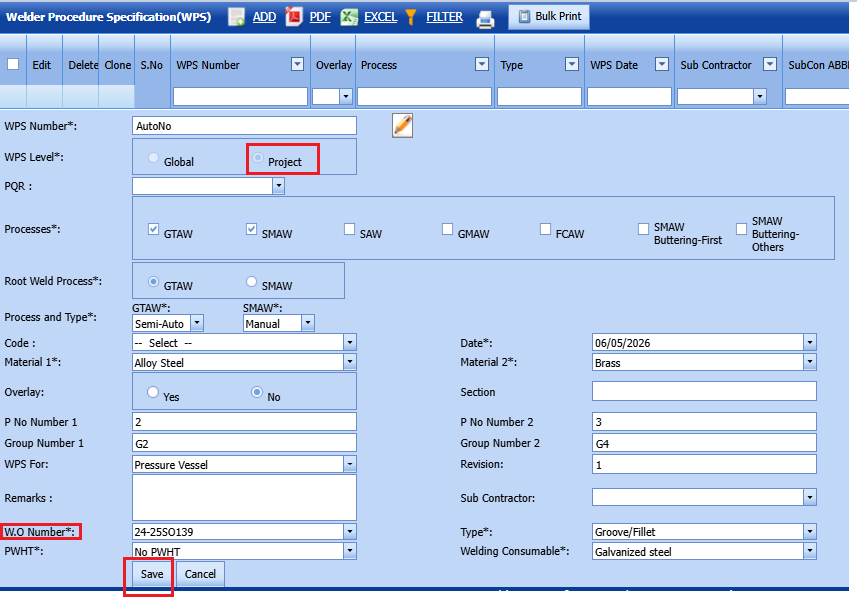This screenshot has height=601, width=857.
Task: Click the Group Number 1 field
Action: click(244, 443)
